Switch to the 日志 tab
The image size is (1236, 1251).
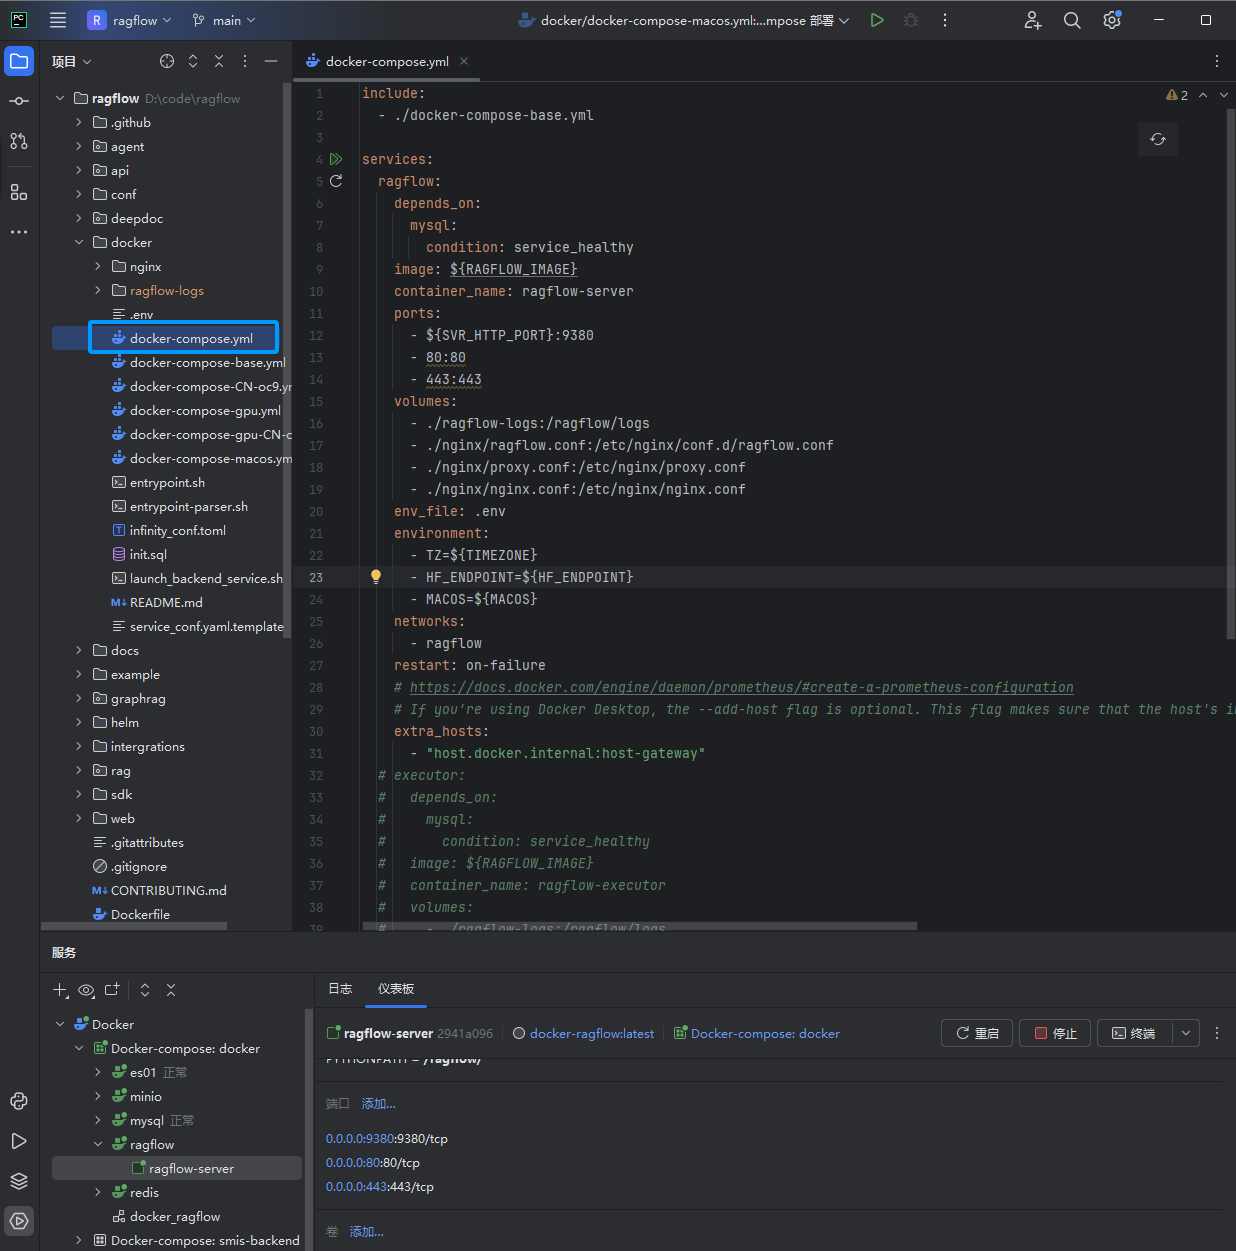(340, 989)
